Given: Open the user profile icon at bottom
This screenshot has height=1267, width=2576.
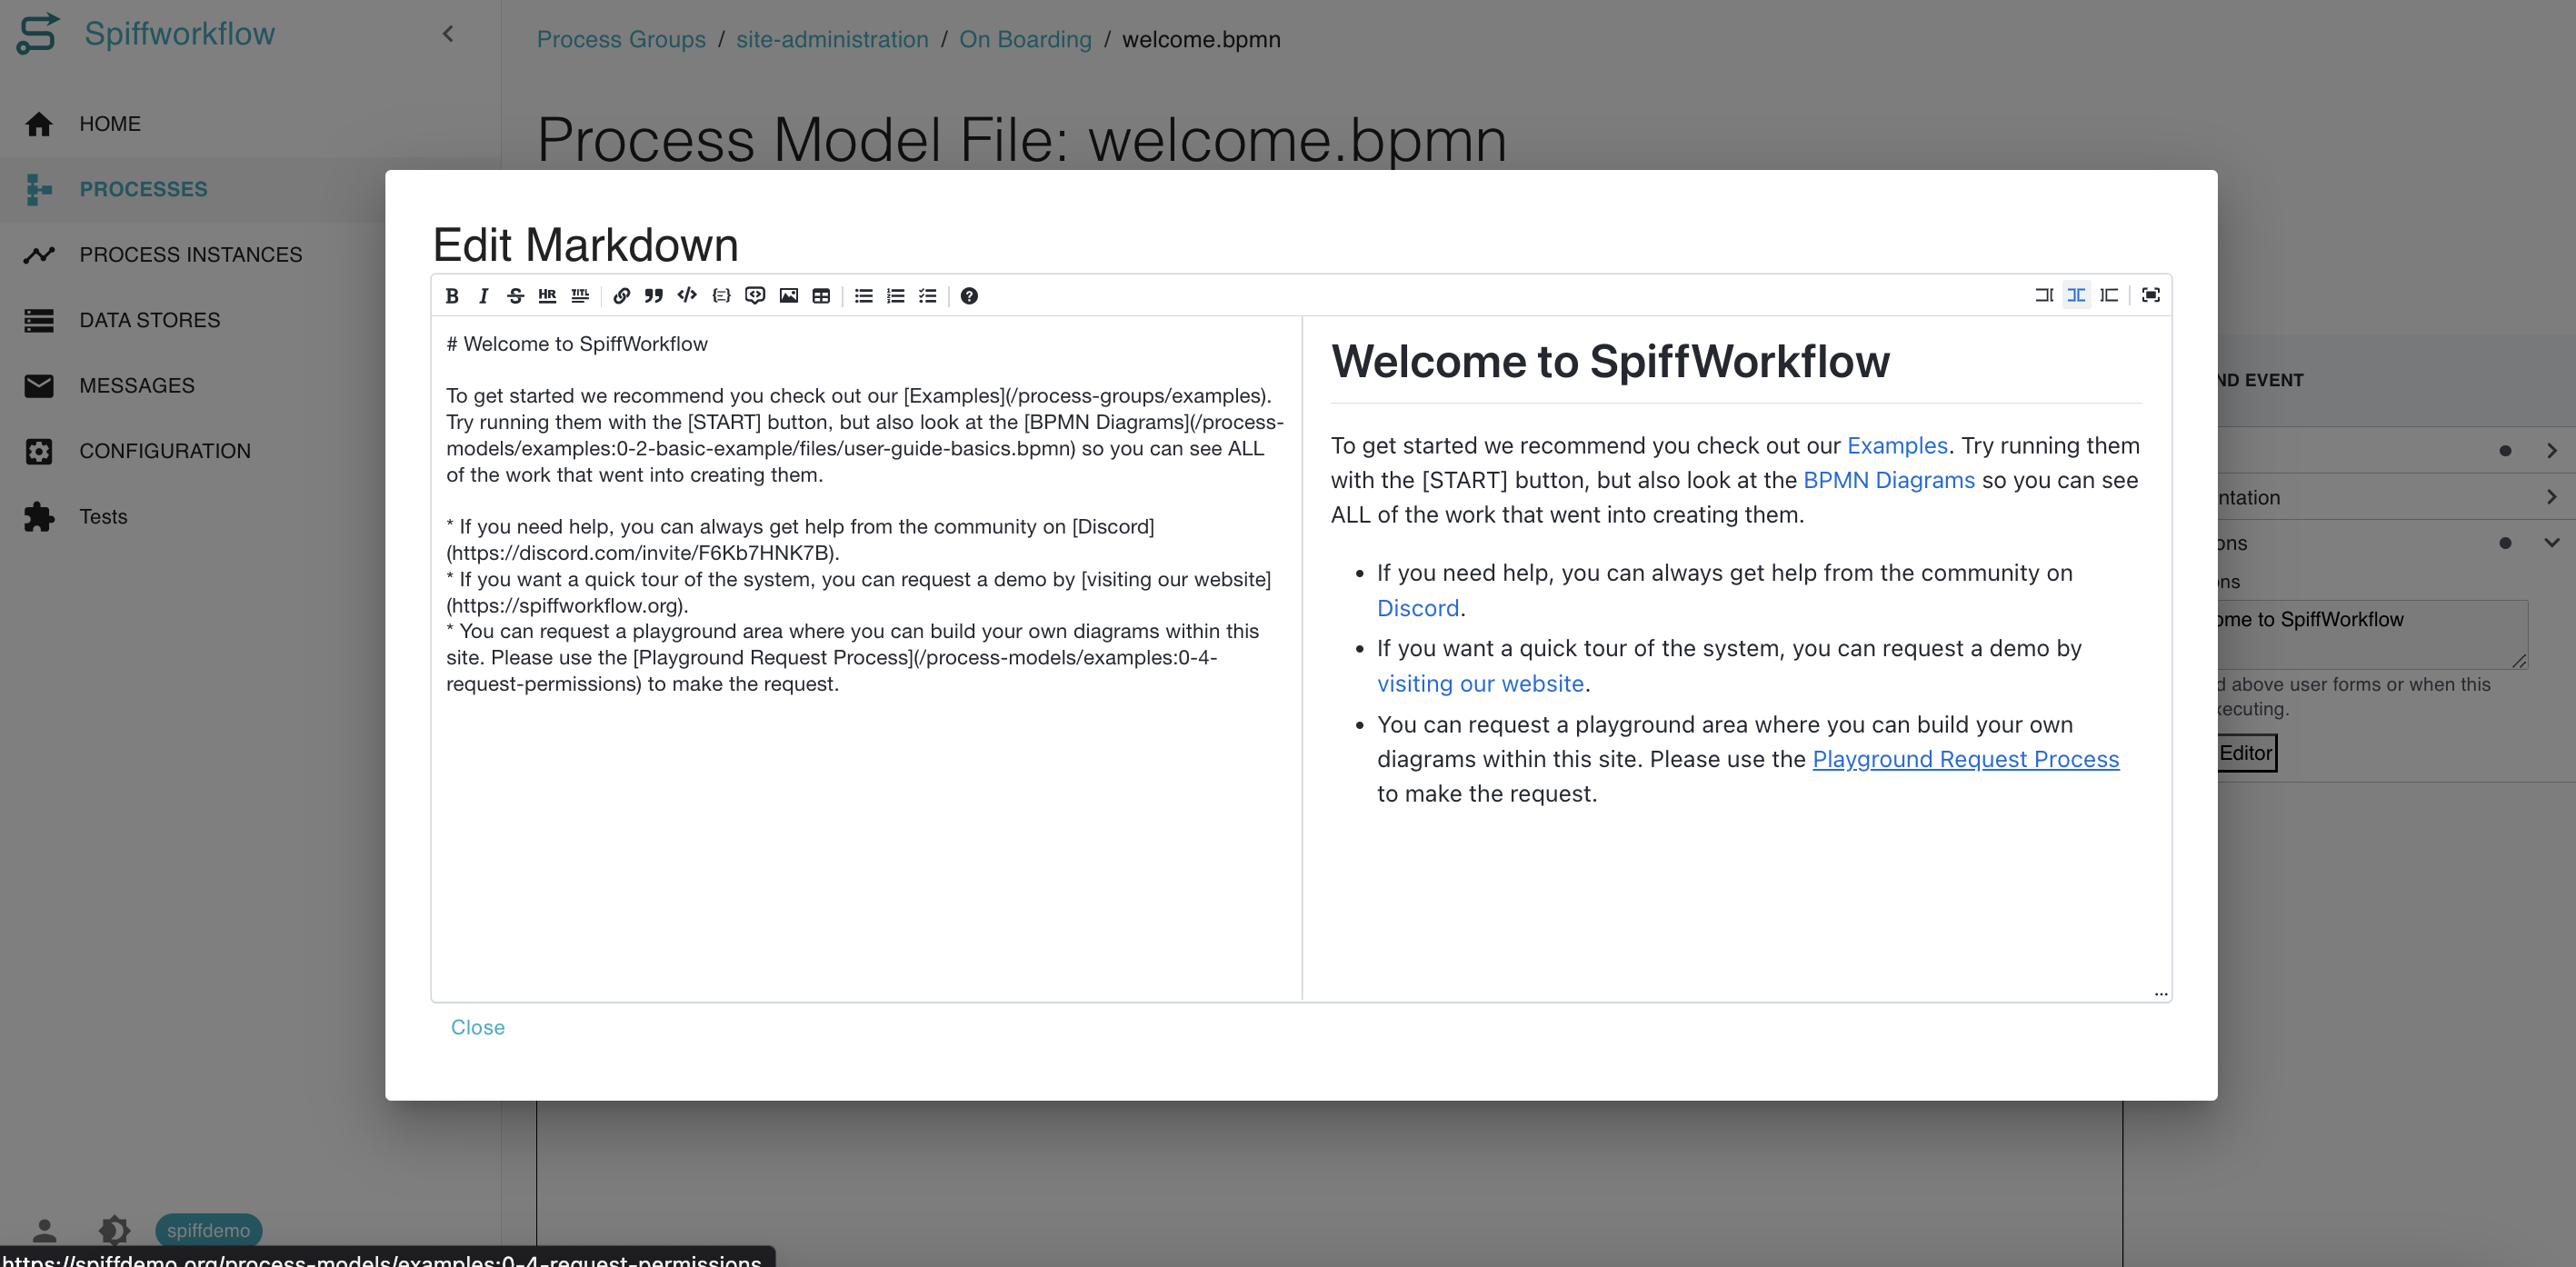Looking at the screenshot, I should pyautogui.click(x=44, y=1230).
